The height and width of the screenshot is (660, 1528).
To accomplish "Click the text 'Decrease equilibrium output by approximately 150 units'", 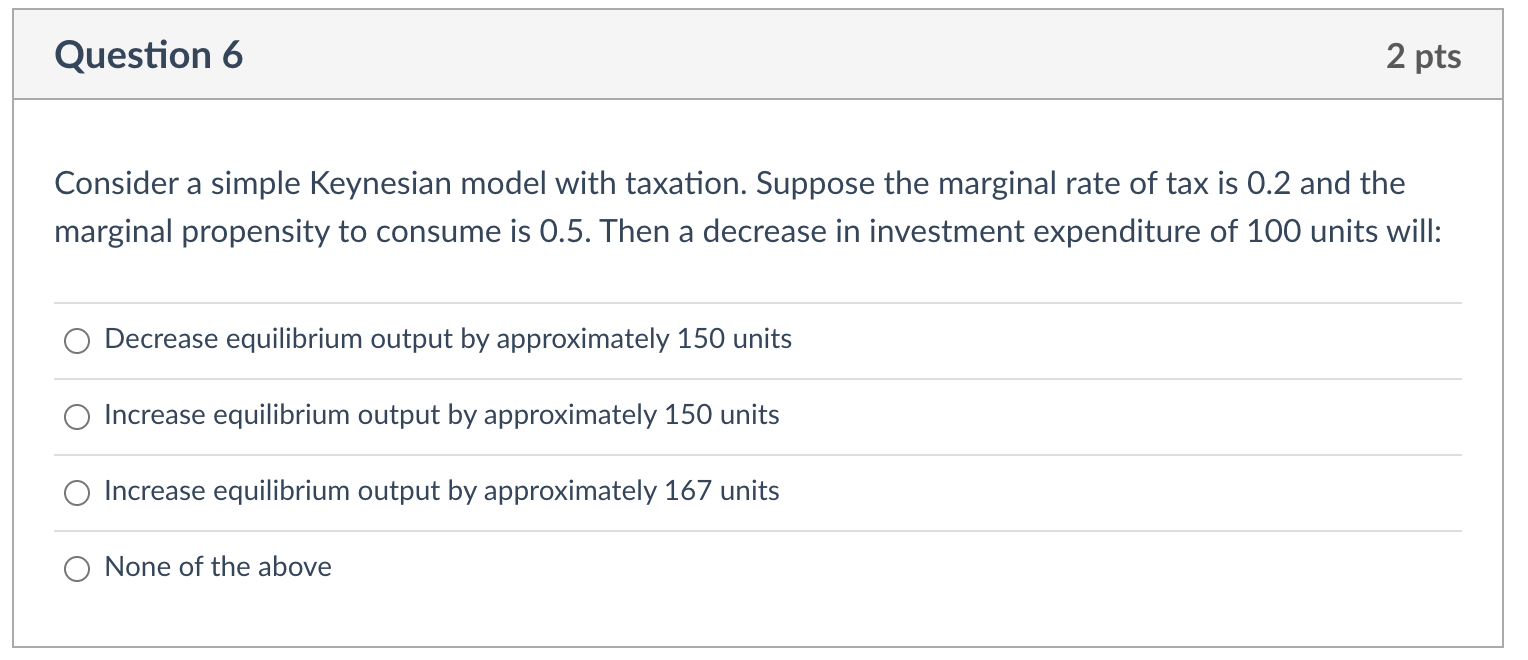I will pyautogui.click(x=448, y=340).
